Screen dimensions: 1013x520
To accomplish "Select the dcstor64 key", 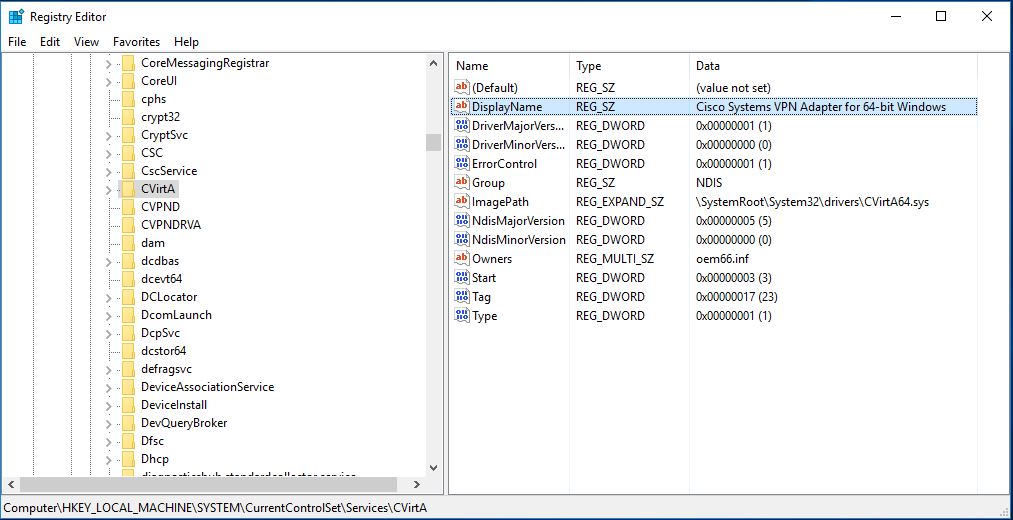I will pos(163,351).
